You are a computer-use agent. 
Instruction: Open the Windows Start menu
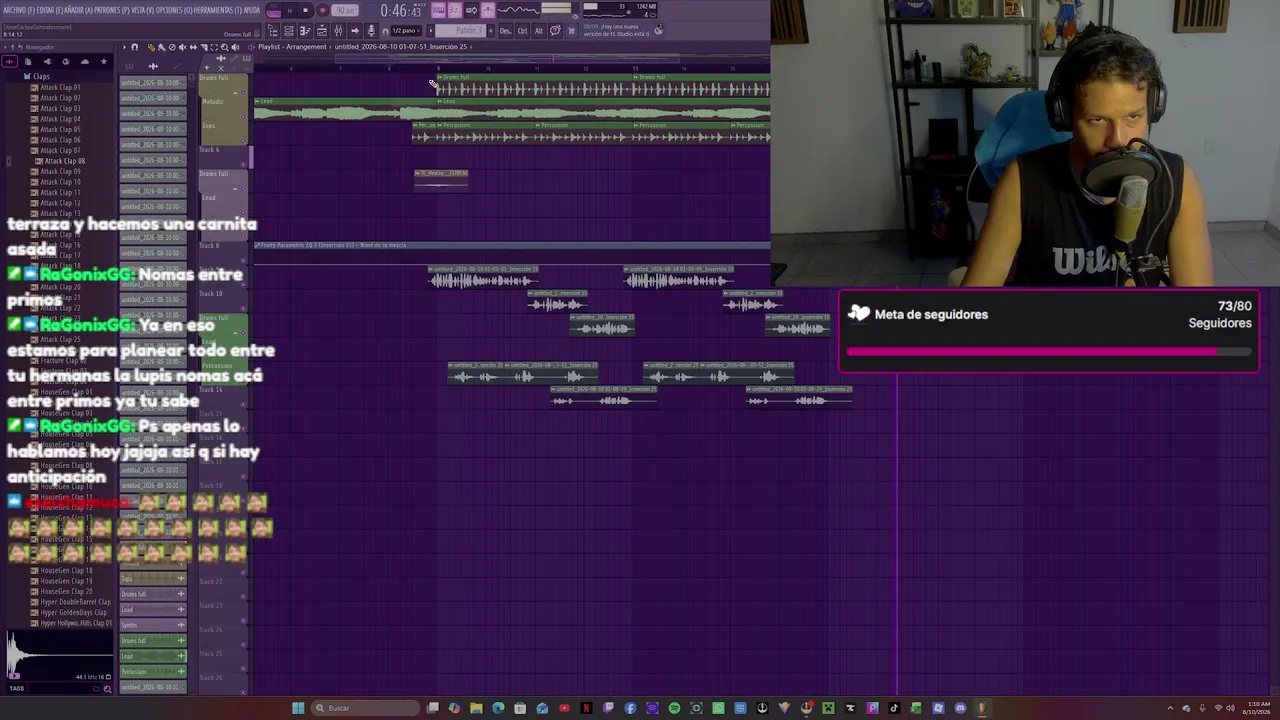coord(298,708)
